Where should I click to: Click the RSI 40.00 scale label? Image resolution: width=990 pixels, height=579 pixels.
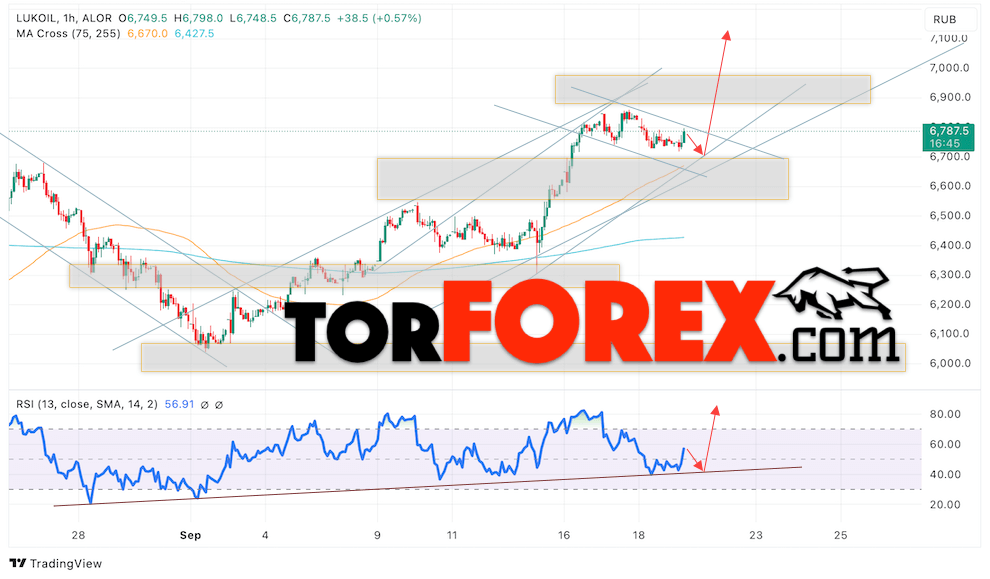point(945,474)
